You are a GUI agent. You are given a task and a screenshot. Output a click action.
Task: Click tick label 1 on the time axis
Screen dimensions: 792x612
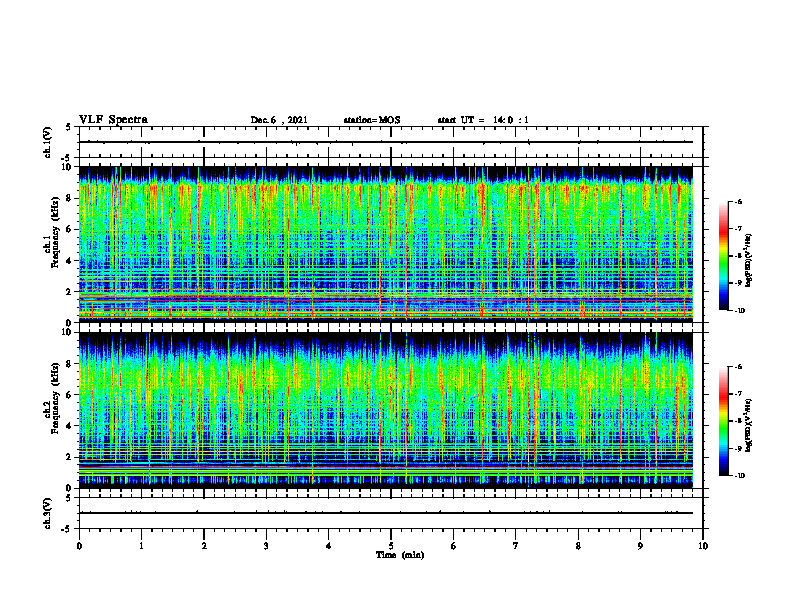coord(141,546)
